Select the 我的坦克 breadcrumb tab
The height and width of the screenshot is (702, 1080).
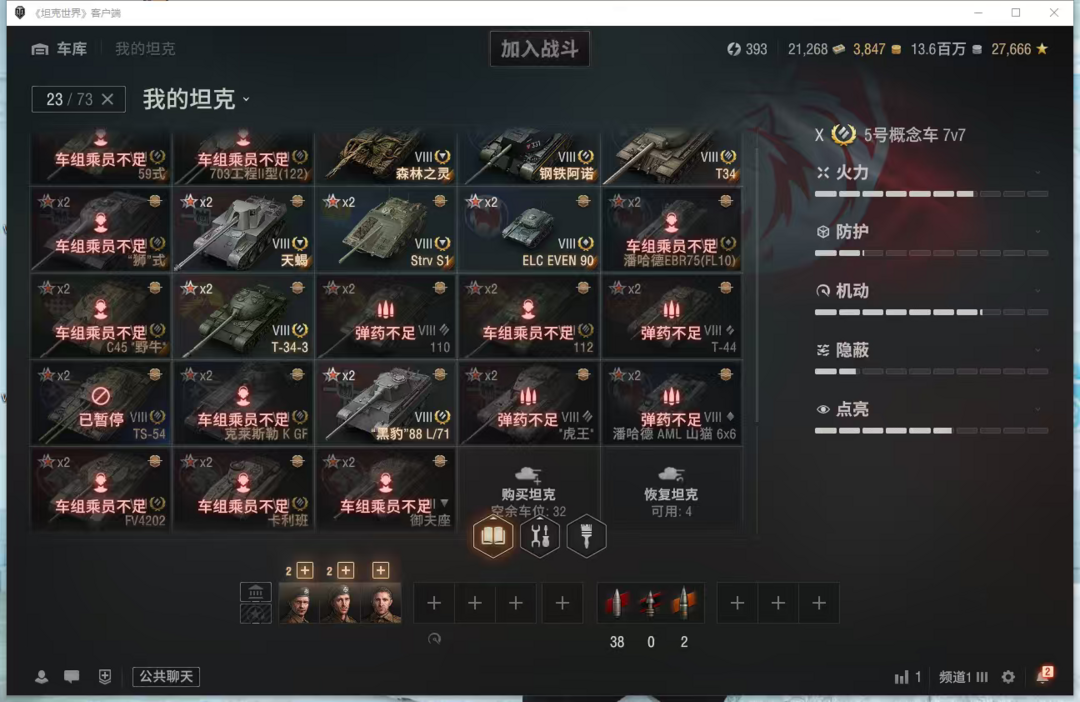pos(145,49)
